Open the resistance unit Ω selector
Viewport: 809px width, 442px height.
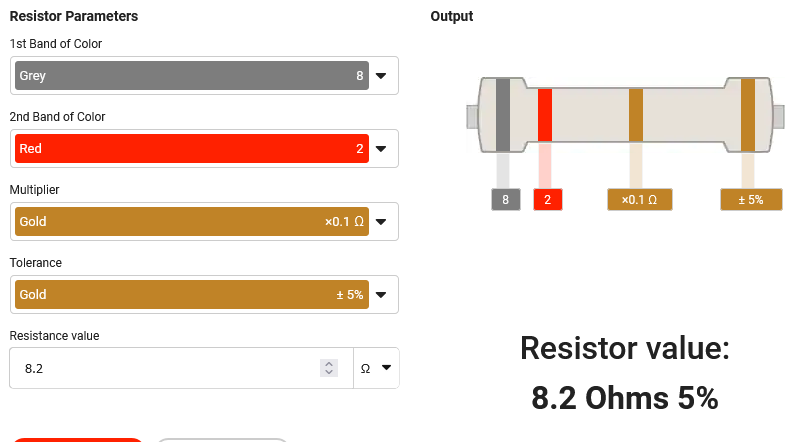click(376, 368)
